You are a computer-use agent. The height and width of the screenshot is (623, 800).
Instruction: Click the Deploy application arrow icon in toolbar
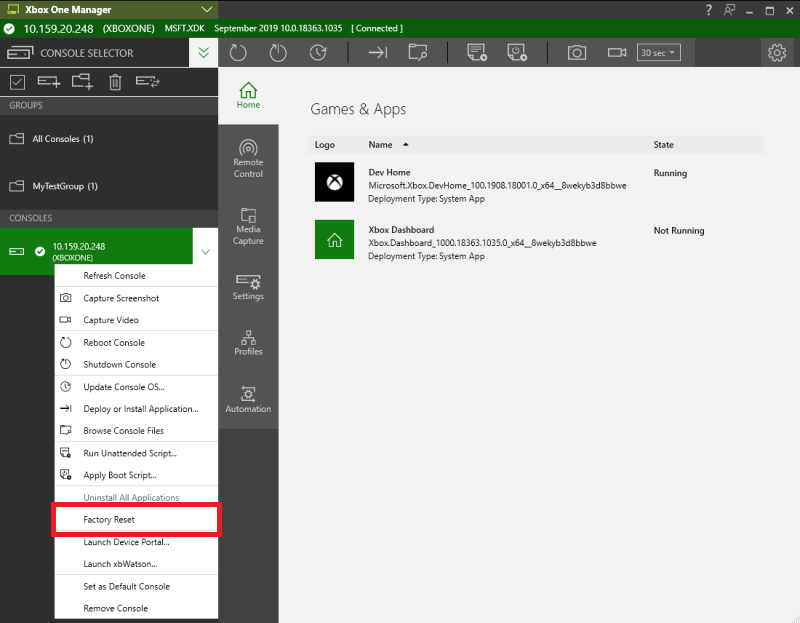coord(378,53)
